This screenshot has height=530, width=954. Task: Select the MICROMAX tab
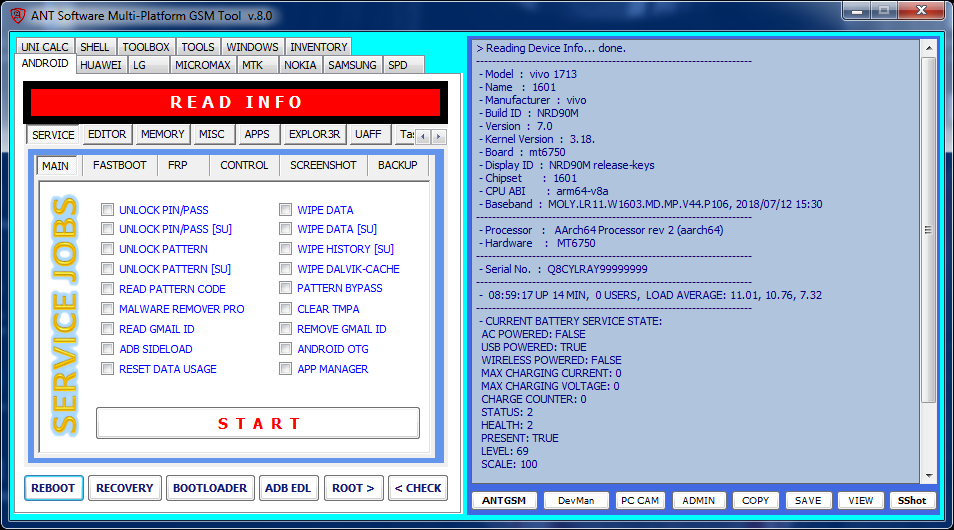[x=203, y=65]
